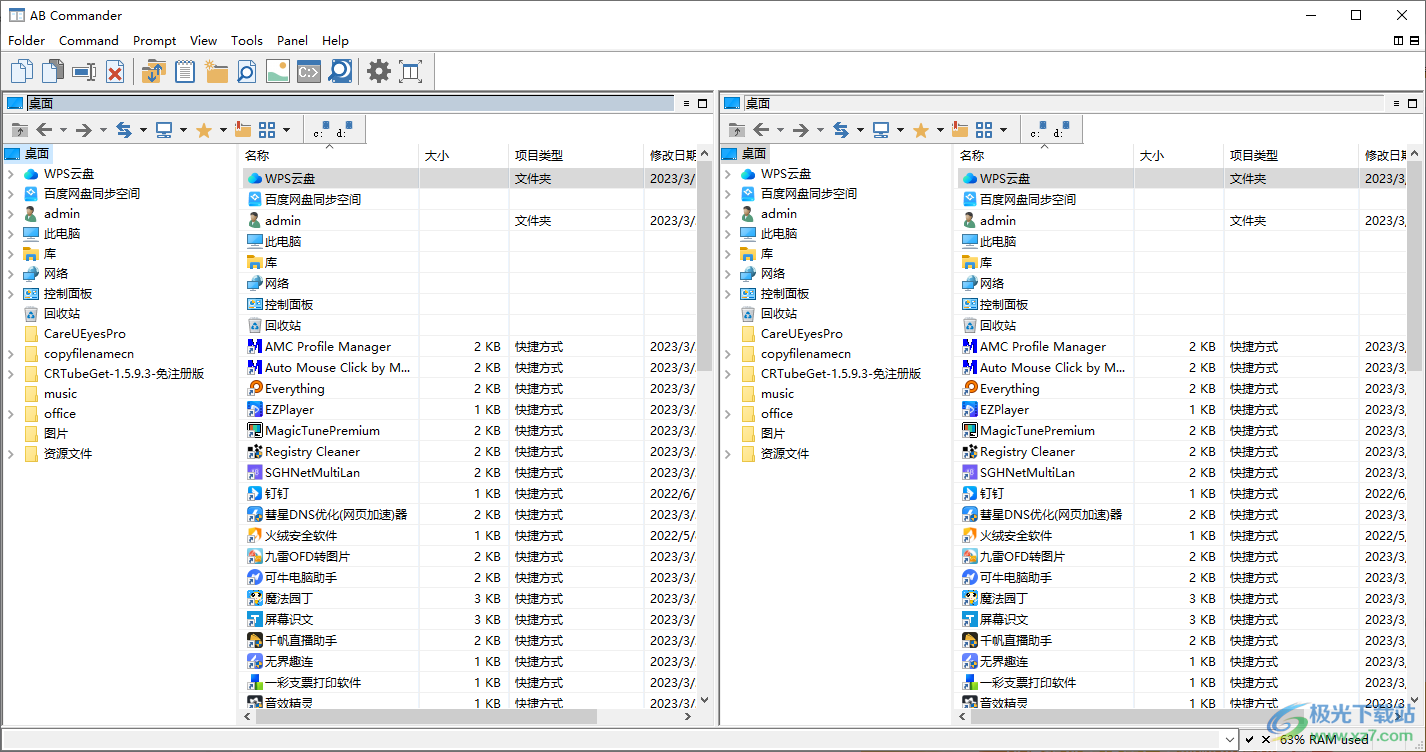Image resolution: width=1426 pixels, height=752 pixels.
Task: Click bookmarked folder icon in left panel
Action: click(243, 130)
